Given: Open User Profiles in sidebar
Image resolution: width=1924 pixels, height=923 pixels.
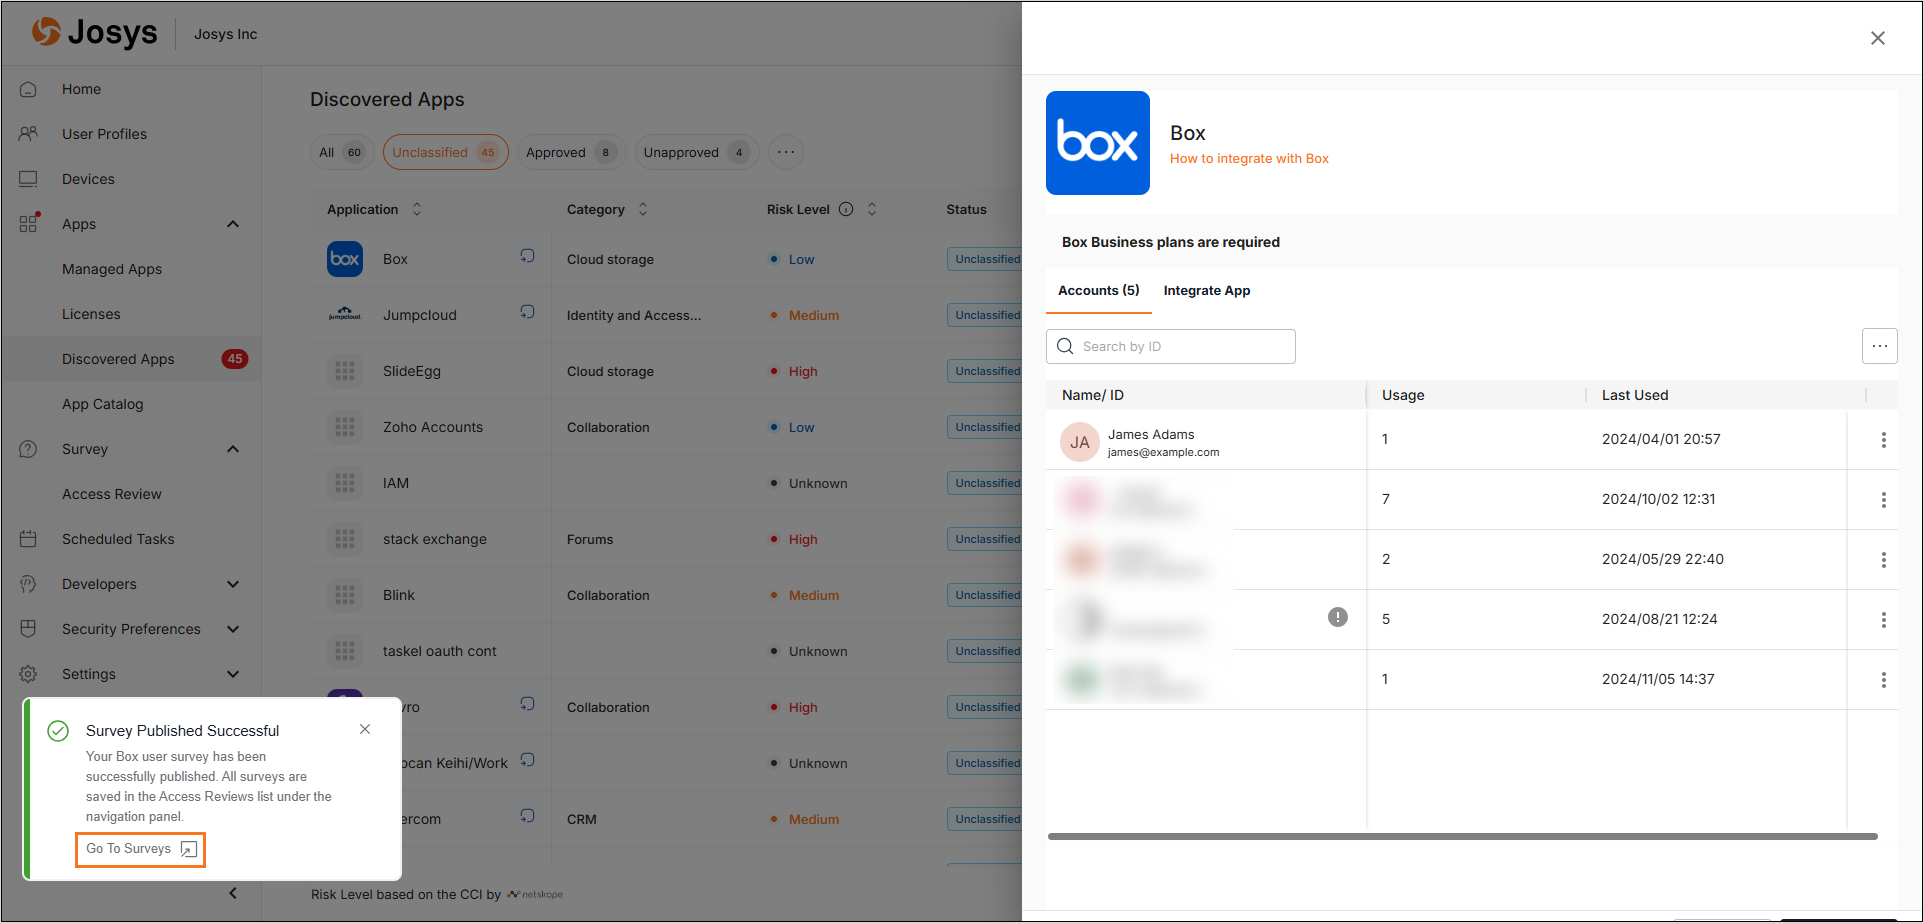Looking at the screenshot, I should click(x=104, y=134).
